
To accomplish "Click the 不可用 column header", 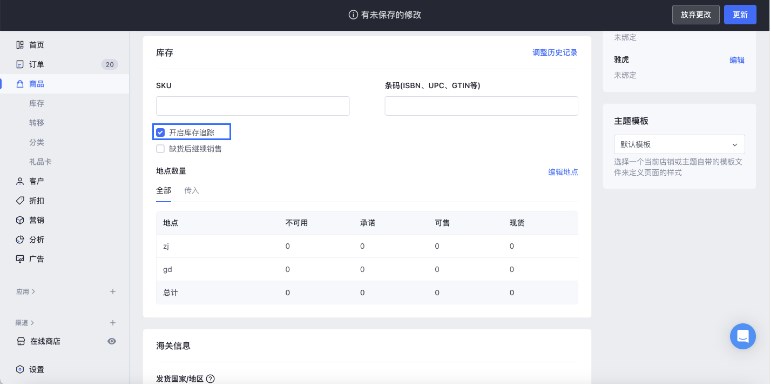I will tap(297, 223).
